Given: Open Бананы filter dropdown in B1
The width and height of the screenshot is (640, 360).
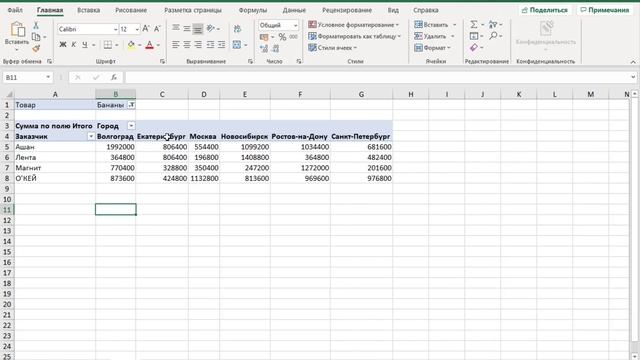Looking at the screenshot, I should pyautogui.click(x=131, y=105).
